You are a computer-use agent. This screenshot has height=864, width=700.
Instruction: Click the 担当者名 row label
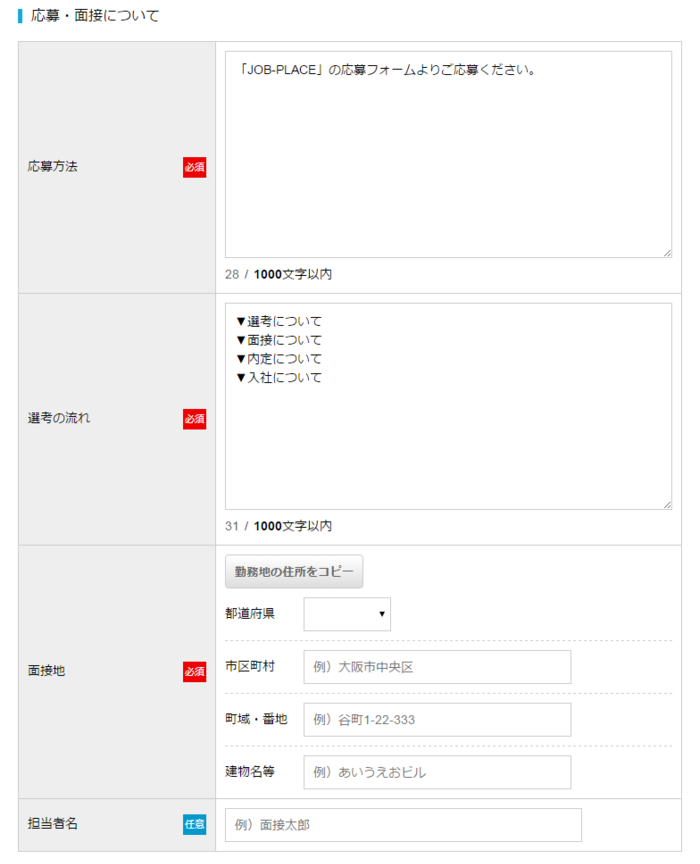pos(53,824)
